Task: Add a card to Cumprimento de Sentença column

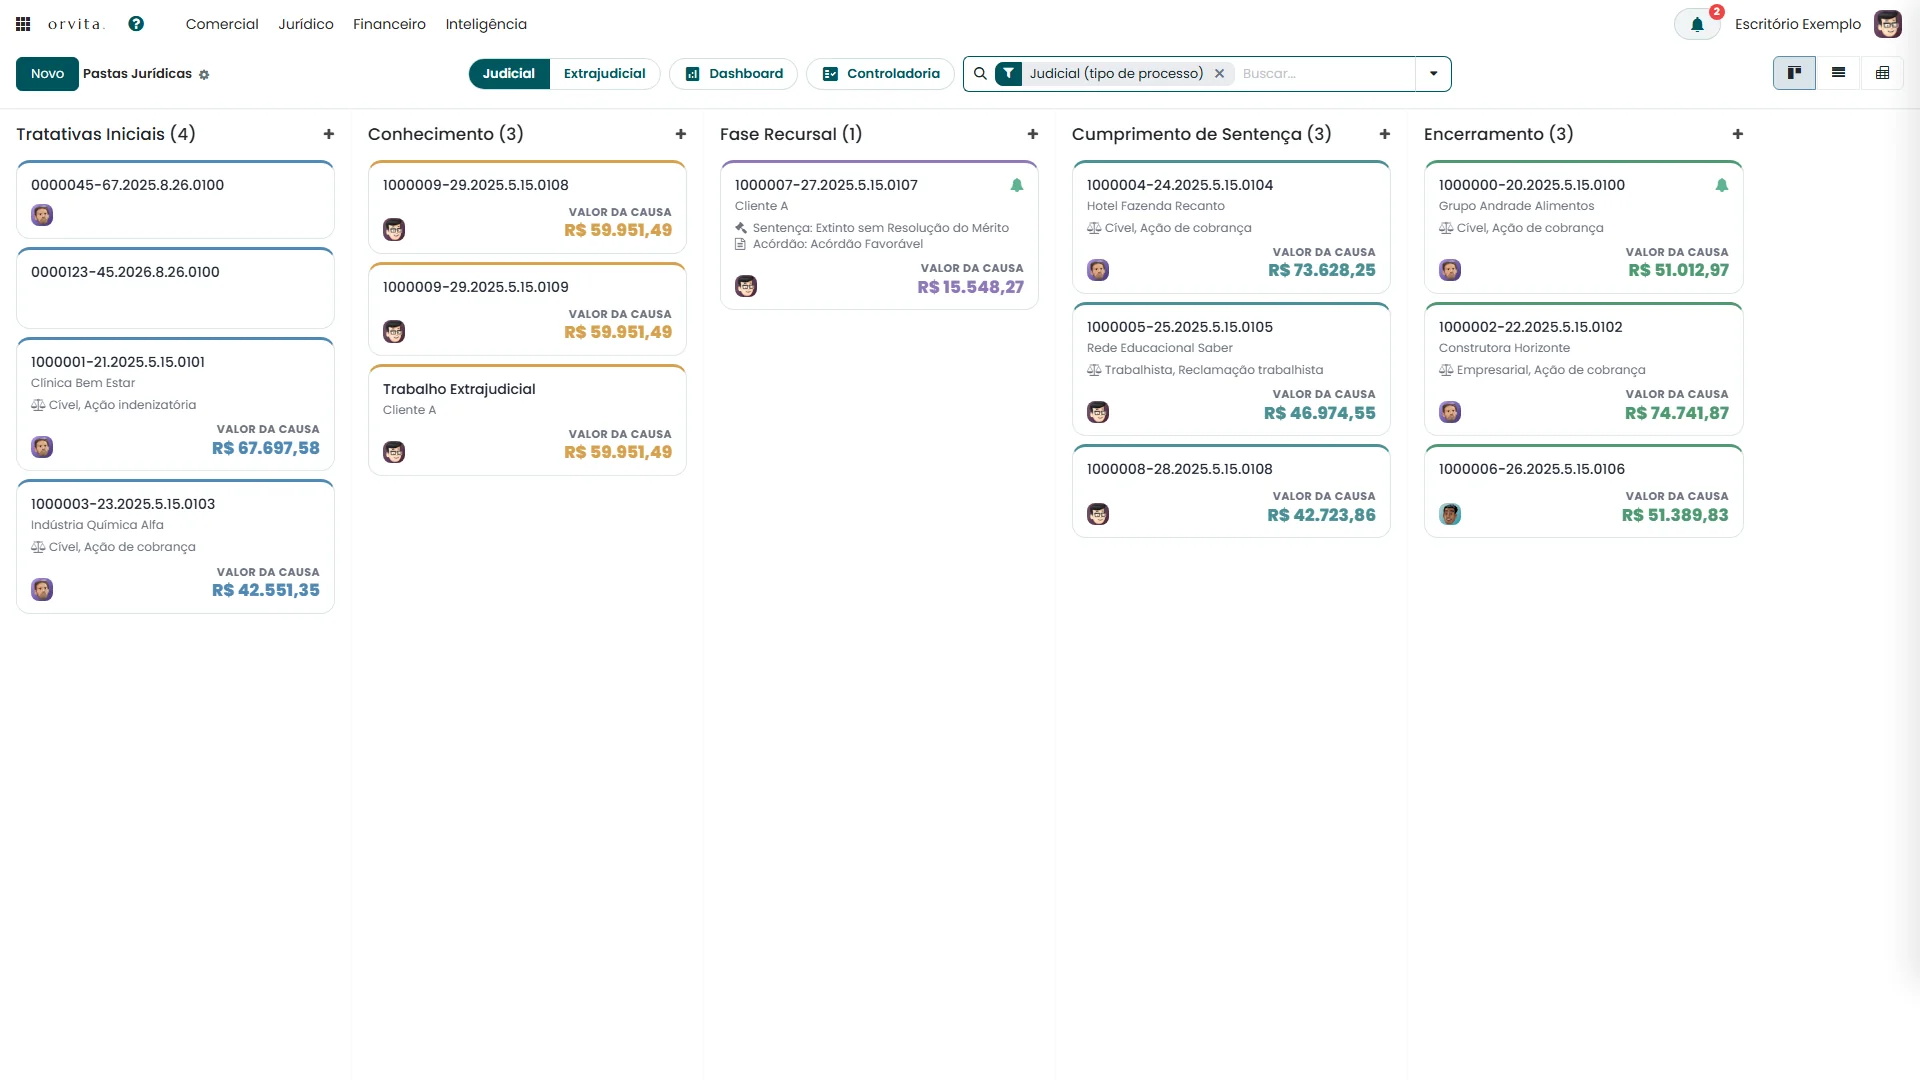Action: pyautogui.click(x=1385, y=134)
